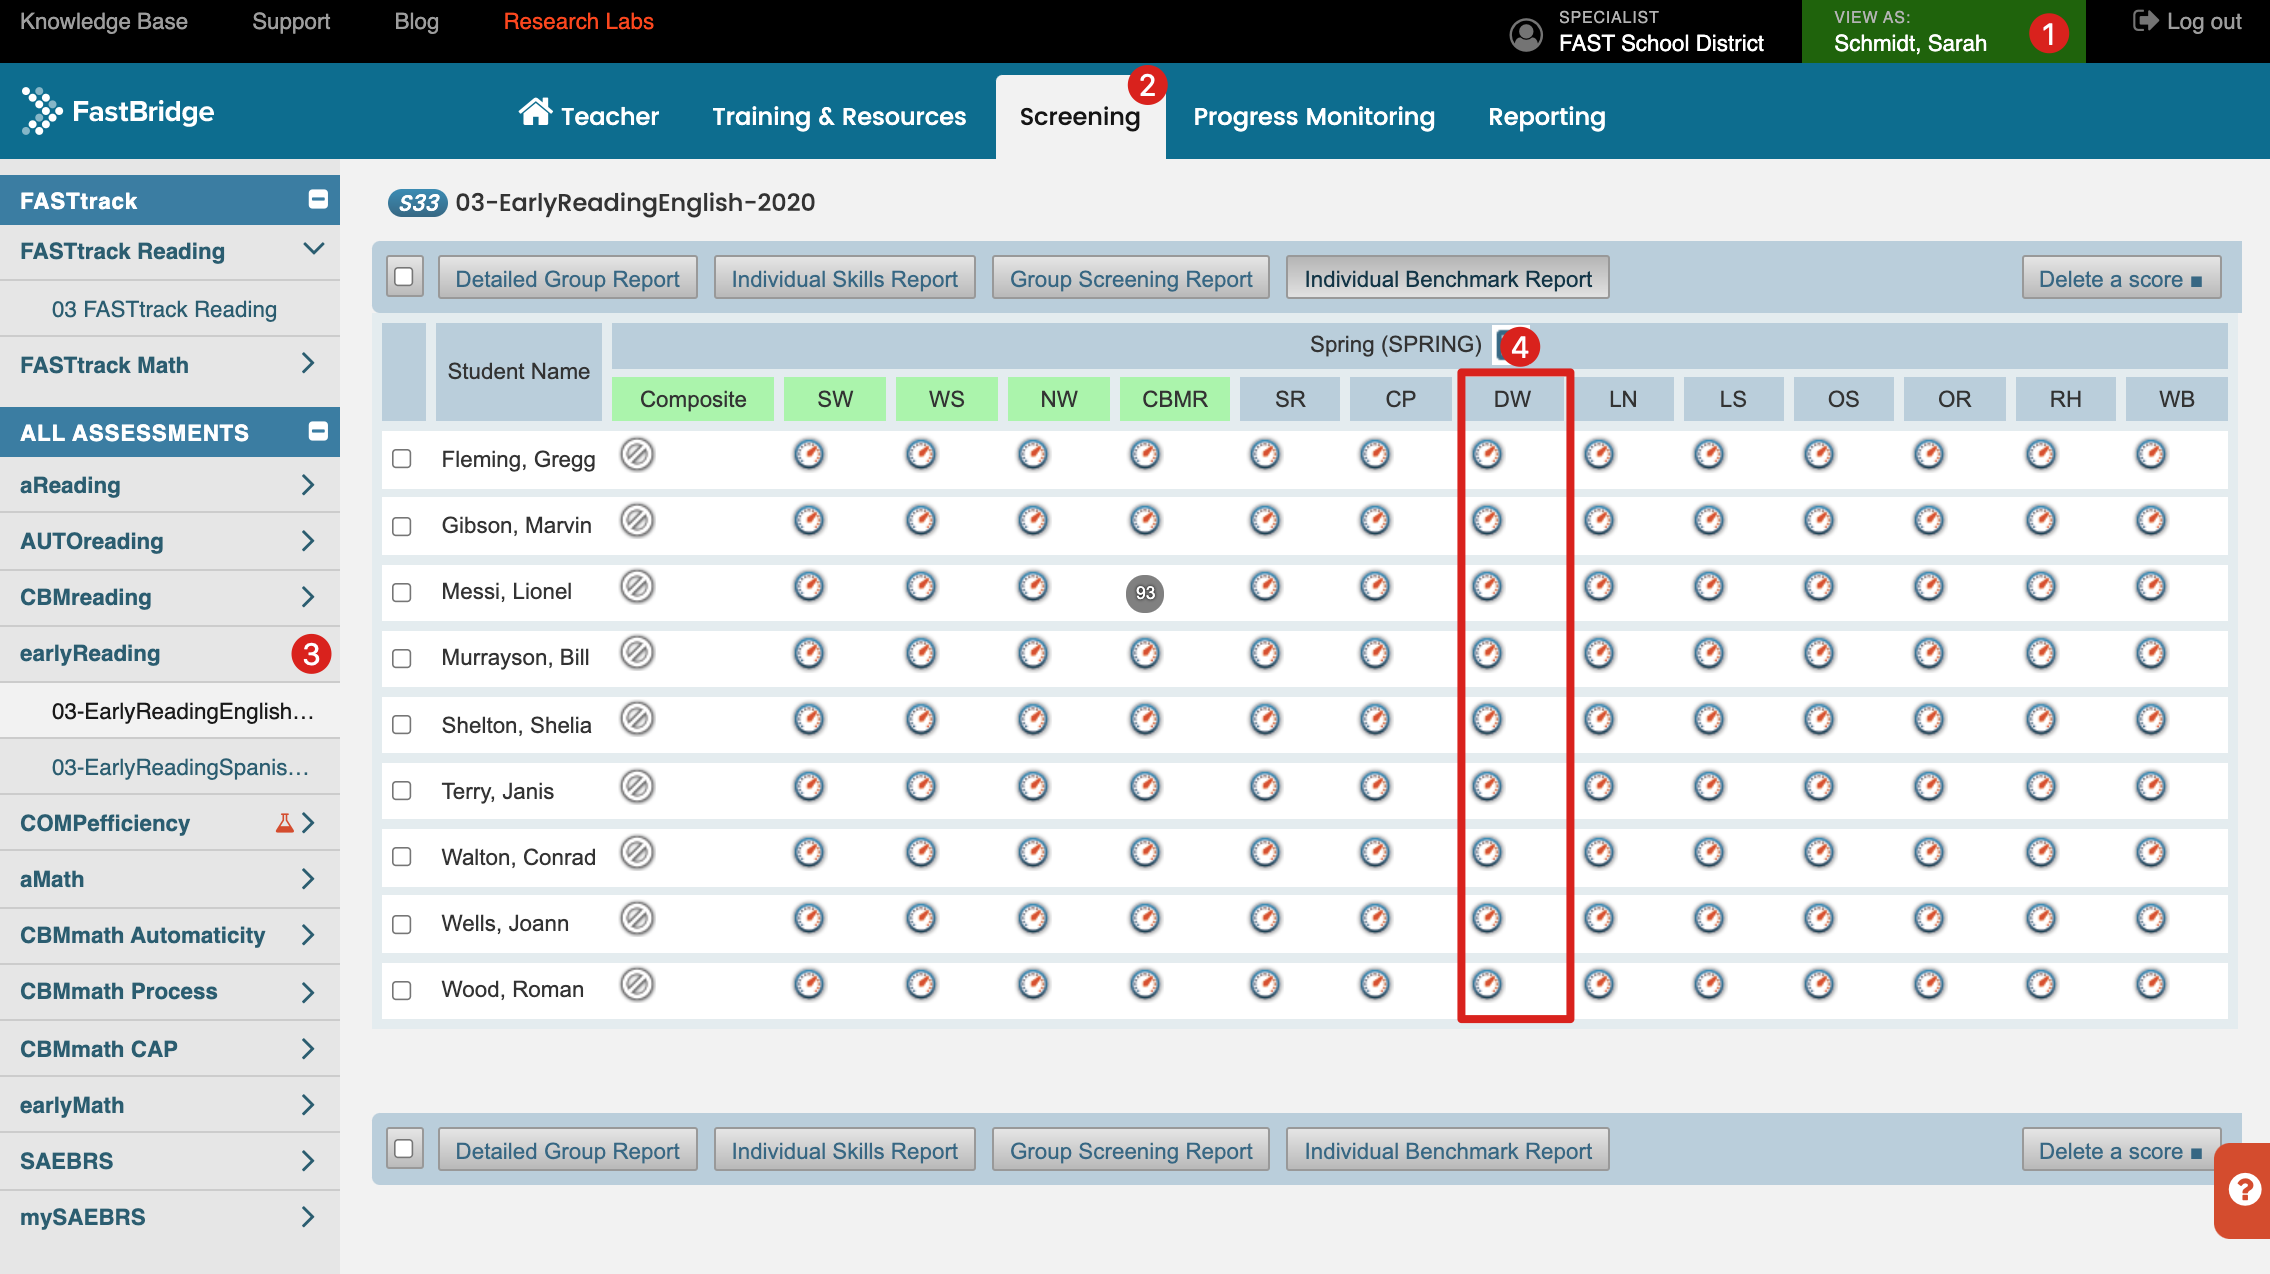Start the WB assessment for Shelton, Shelia

click(2151, 719)
